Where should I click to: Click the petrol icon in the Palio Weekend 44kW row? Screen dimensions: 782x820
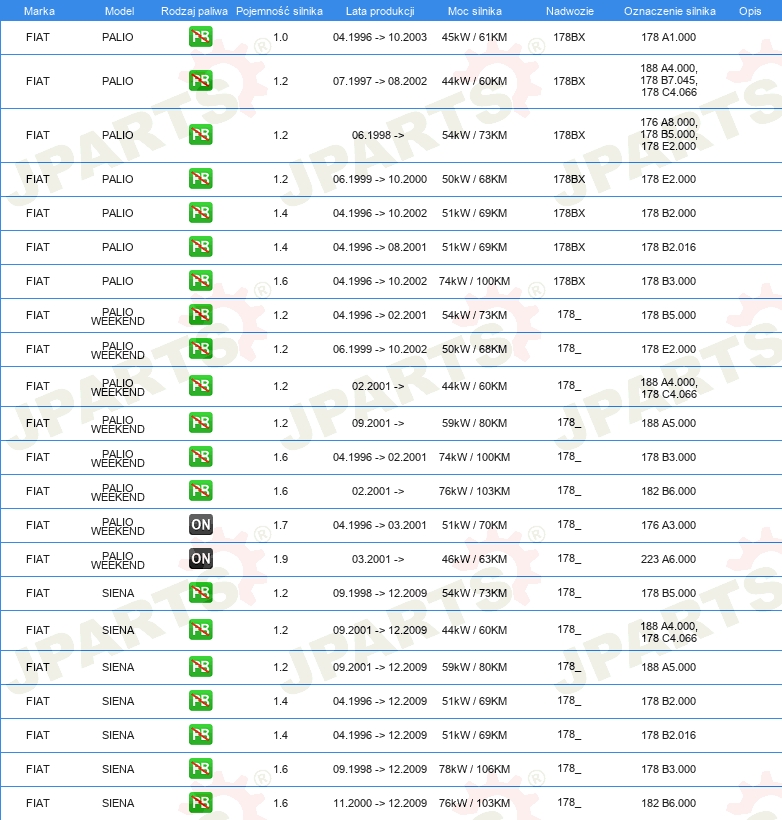[200, 385]
